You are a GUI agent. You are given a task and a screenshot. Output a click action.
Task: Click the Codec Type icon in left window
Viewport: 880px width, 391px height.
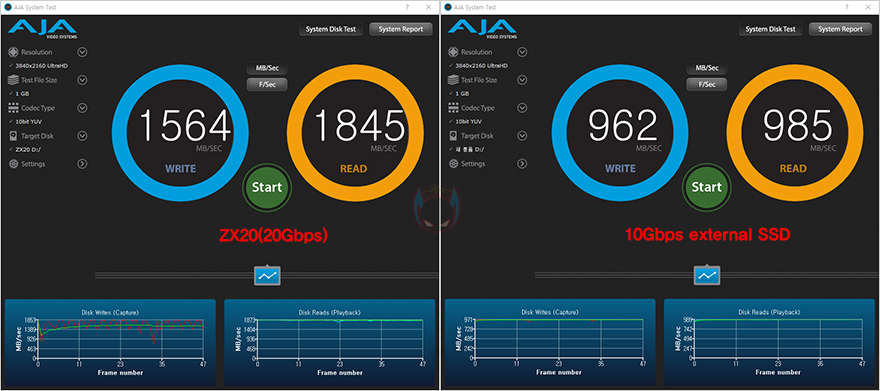[13, 108]
